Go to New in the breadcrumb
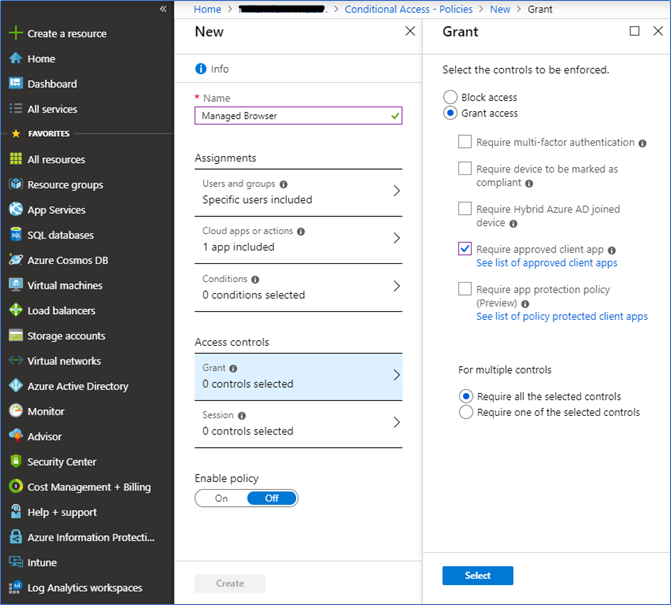Image resolution: width=671 pixels, height=605 pixels. (x=500, y=9)
